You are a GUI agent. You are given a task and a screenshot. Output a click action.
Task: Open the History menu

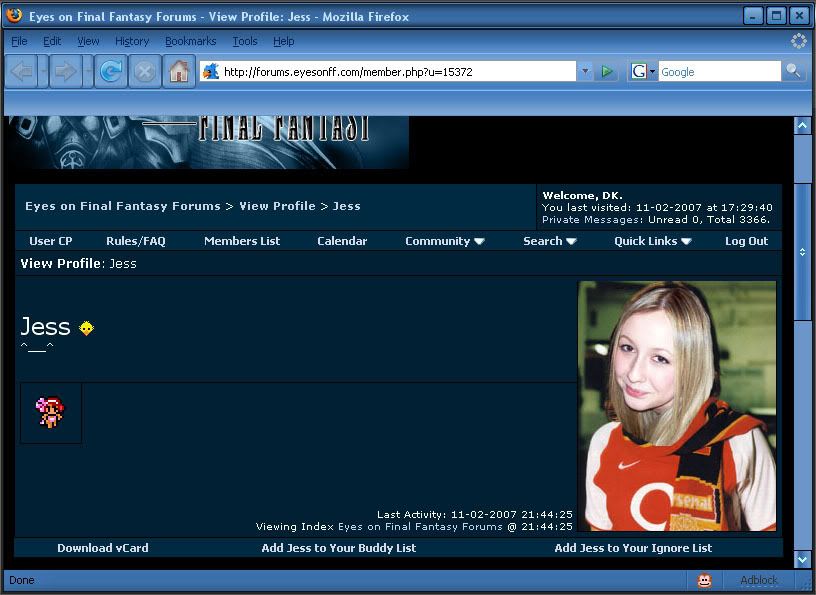pos(132,41)
